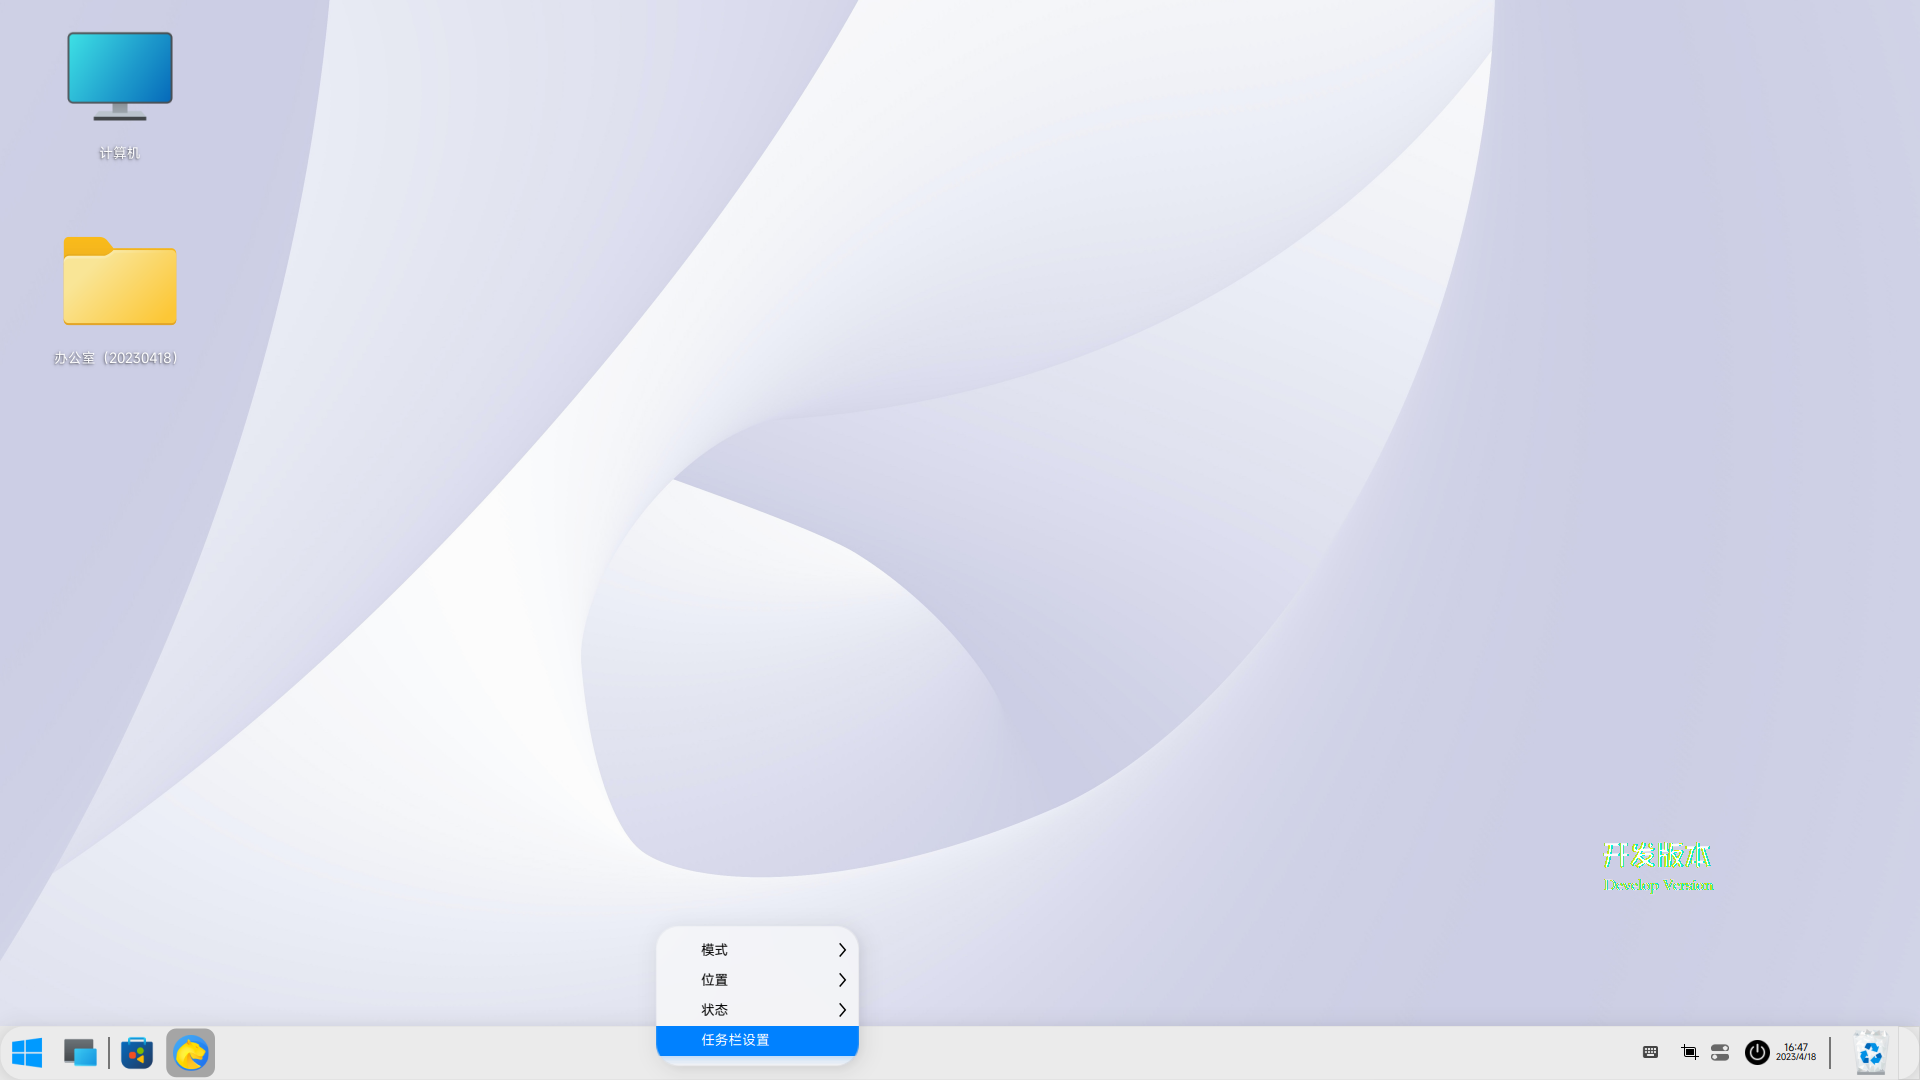Open the yellow bird browser icon
Screen dimensions: 1920x1080
(190, 1052)
